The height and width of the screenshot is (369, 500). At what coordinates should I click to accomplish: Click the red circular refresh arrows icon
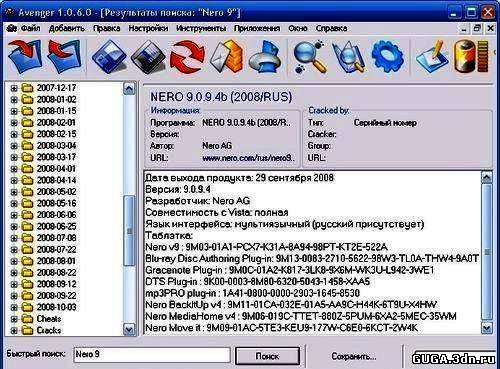(x=187, y=57)
